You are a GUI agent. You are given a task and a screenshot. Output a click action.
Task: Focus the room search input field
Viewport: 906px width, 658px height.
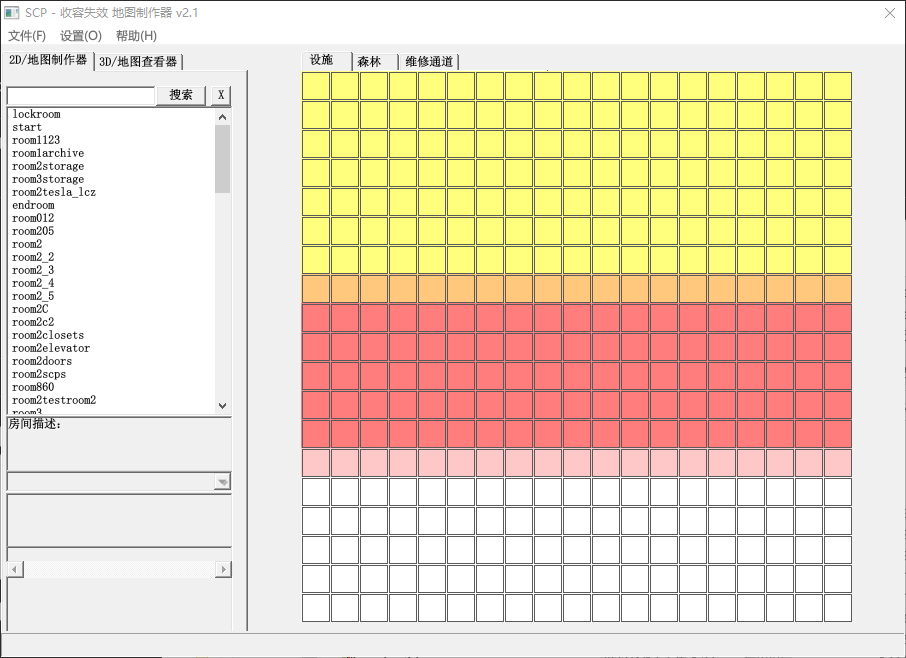81,96
